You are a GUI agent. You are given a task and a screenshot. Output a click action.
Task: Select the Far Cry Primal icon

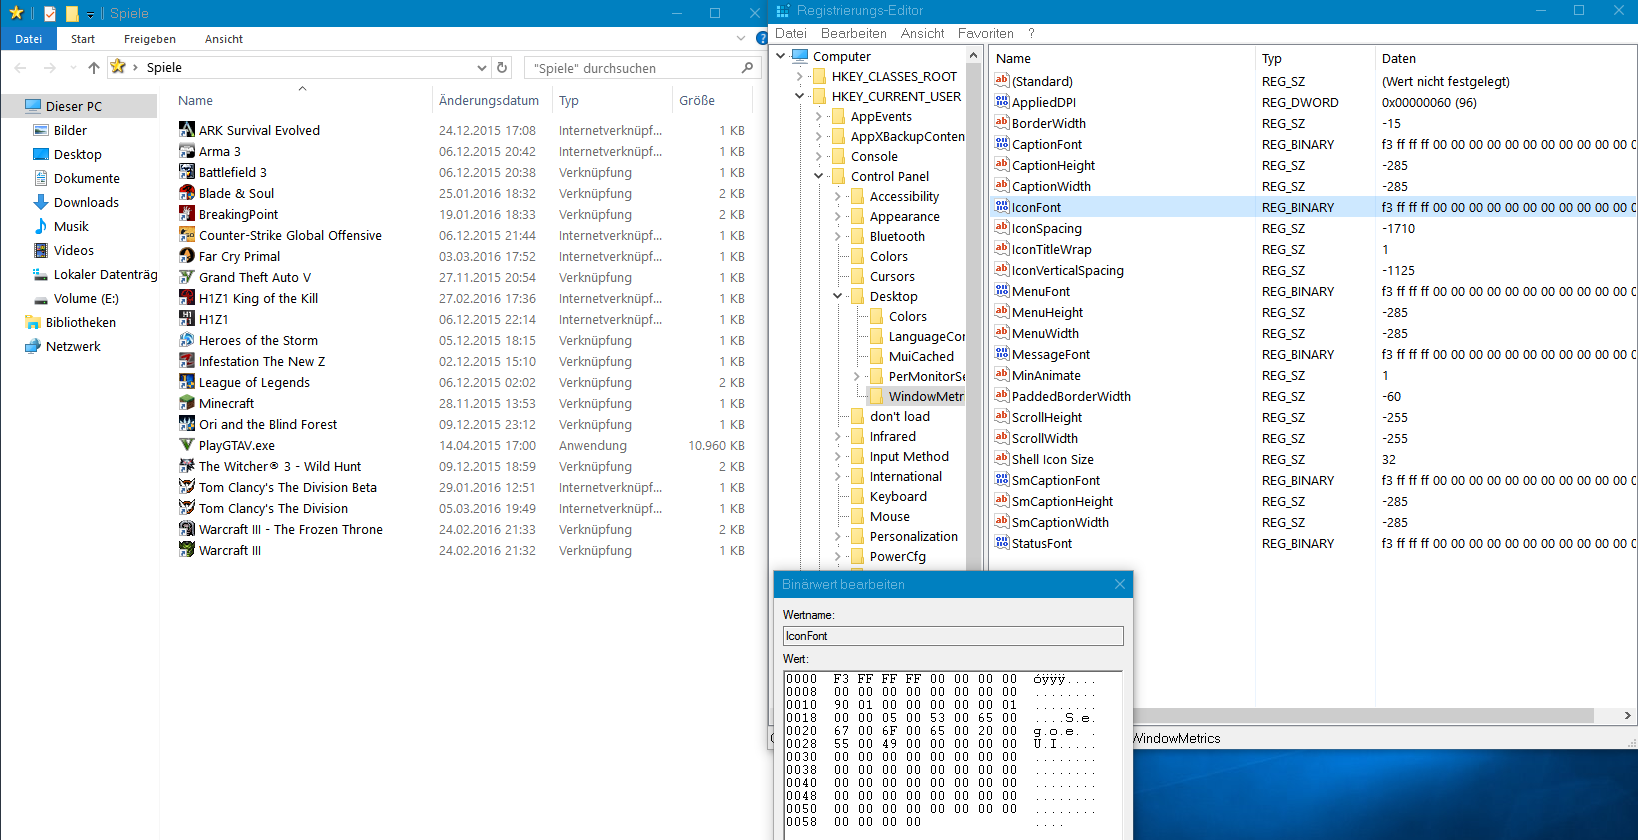click(x=187, y=255)
